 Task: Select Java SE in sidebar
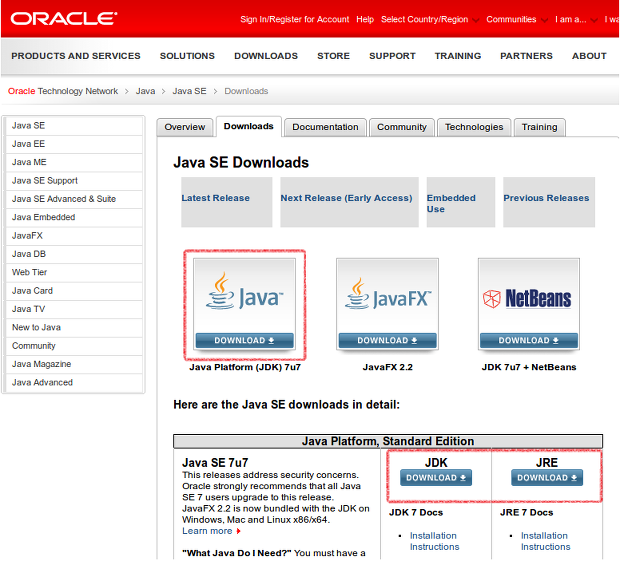tap(74, 126)
